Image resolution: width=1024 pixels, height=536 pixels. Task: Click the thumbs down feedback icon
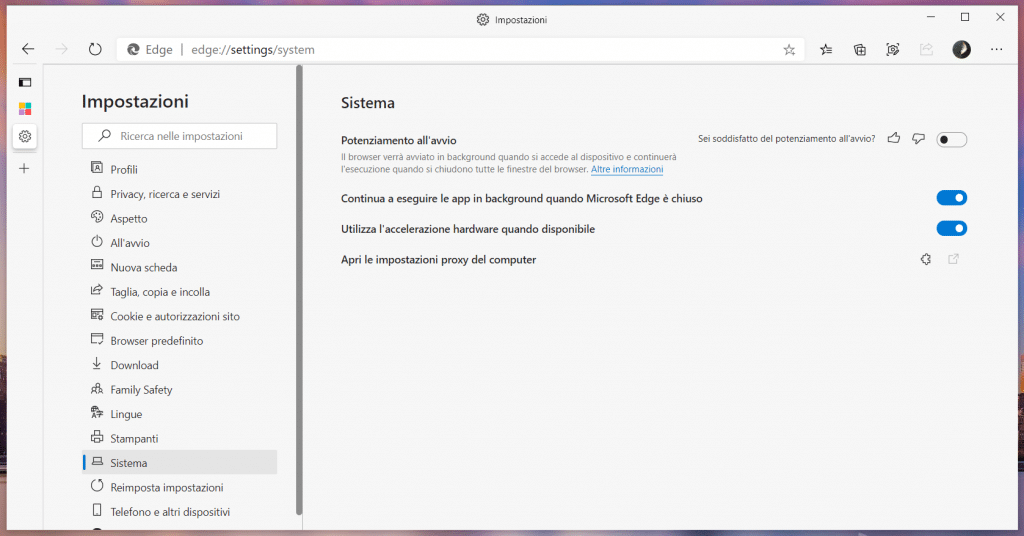coord(918,139)
